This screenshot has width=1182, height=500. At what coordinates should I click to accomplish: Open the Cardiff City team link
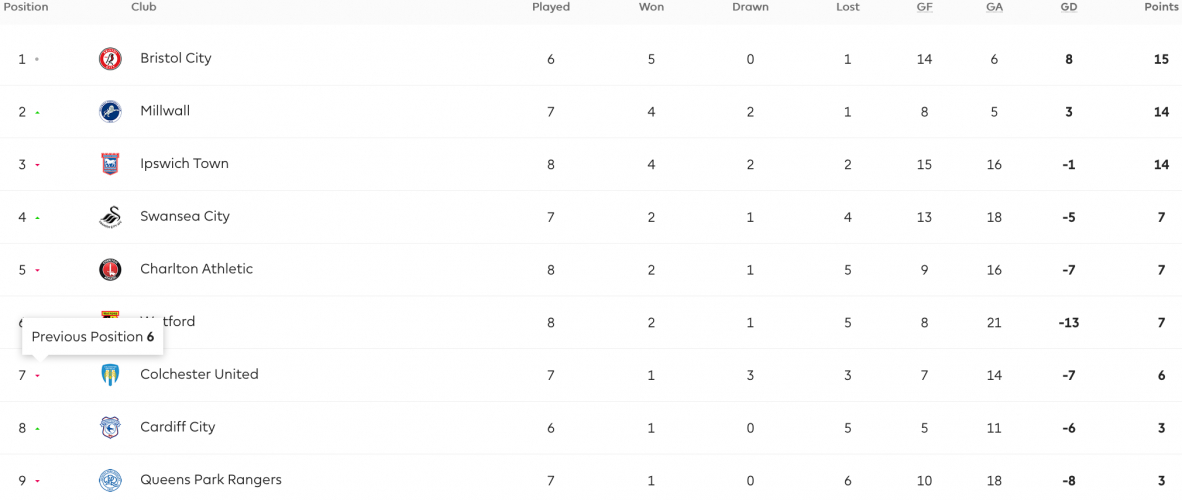point(178,427)
